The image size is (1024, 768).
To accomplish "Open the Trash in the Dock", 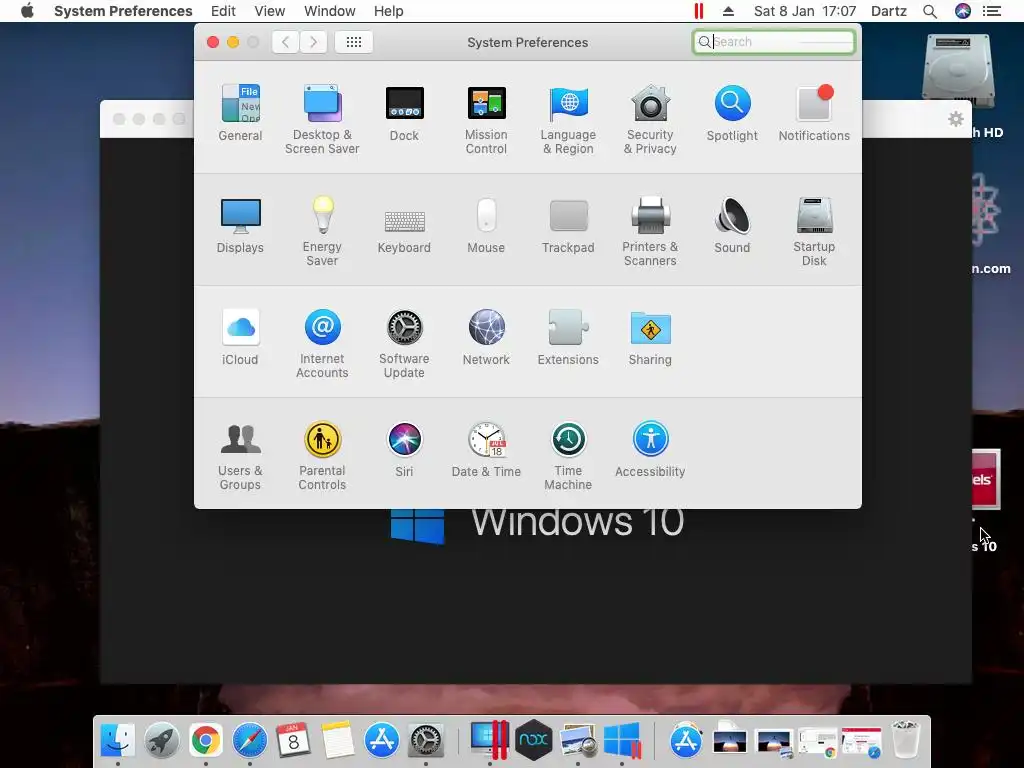I will (906, 741).
